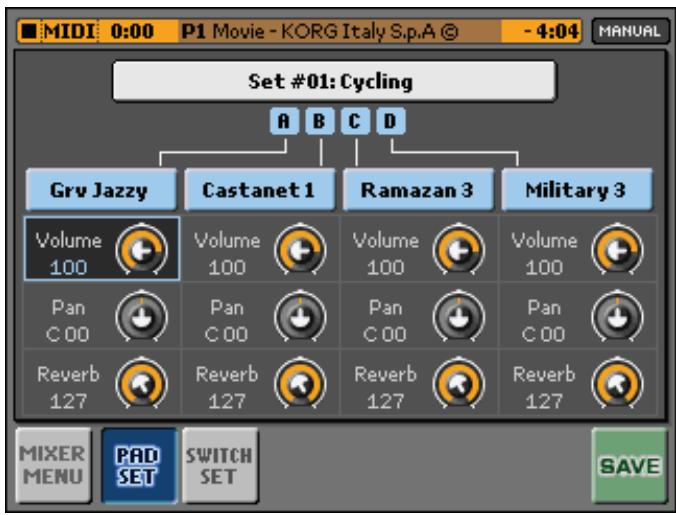
Task: Click the MANUAL button
Action: (x=630, y=31)
